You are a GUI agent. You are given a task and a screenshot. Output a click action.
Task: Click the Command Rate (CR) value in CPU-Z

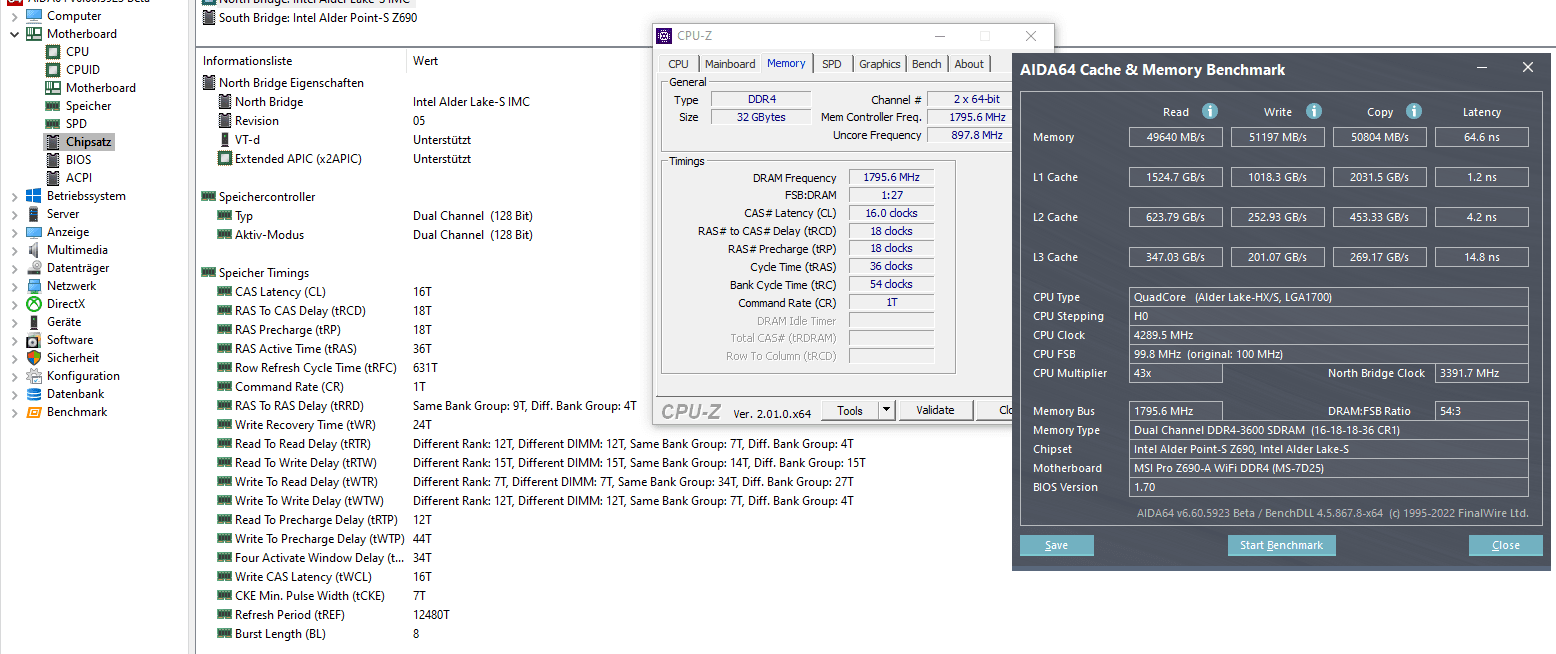891,303
